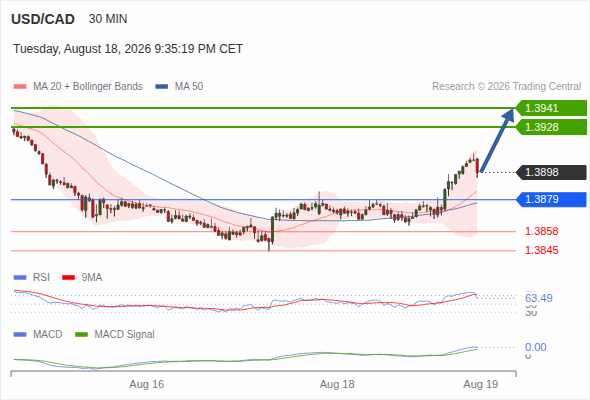Screen dimensions: 590x400
Task: Click the USD/CAD pair title
Action: 43,19
